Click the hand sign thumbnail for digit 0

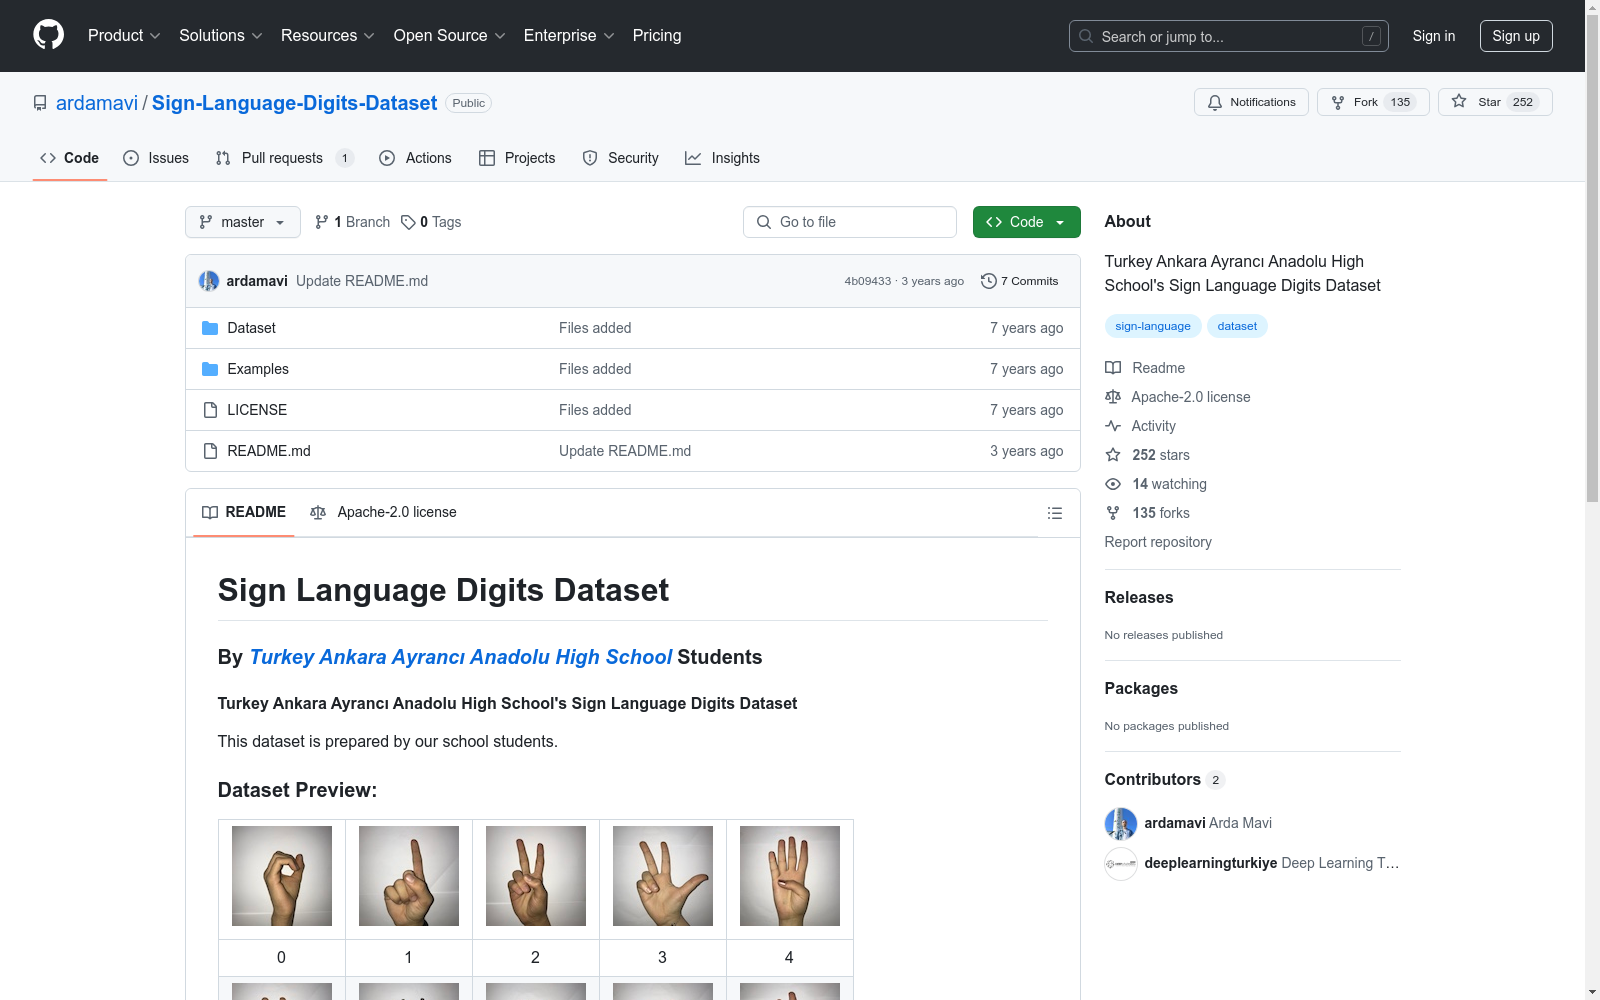[282, 876]
